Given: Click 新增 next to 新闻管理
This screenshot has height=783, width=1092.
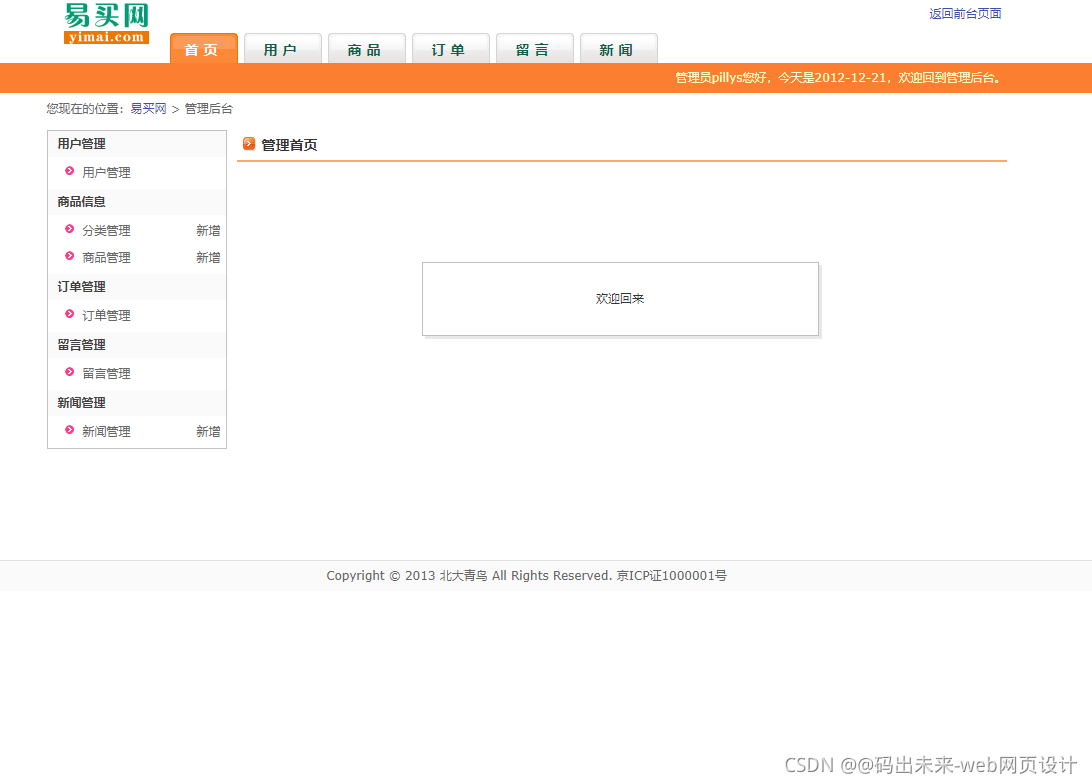Looking at the screenshot, I should pos(208,431).
